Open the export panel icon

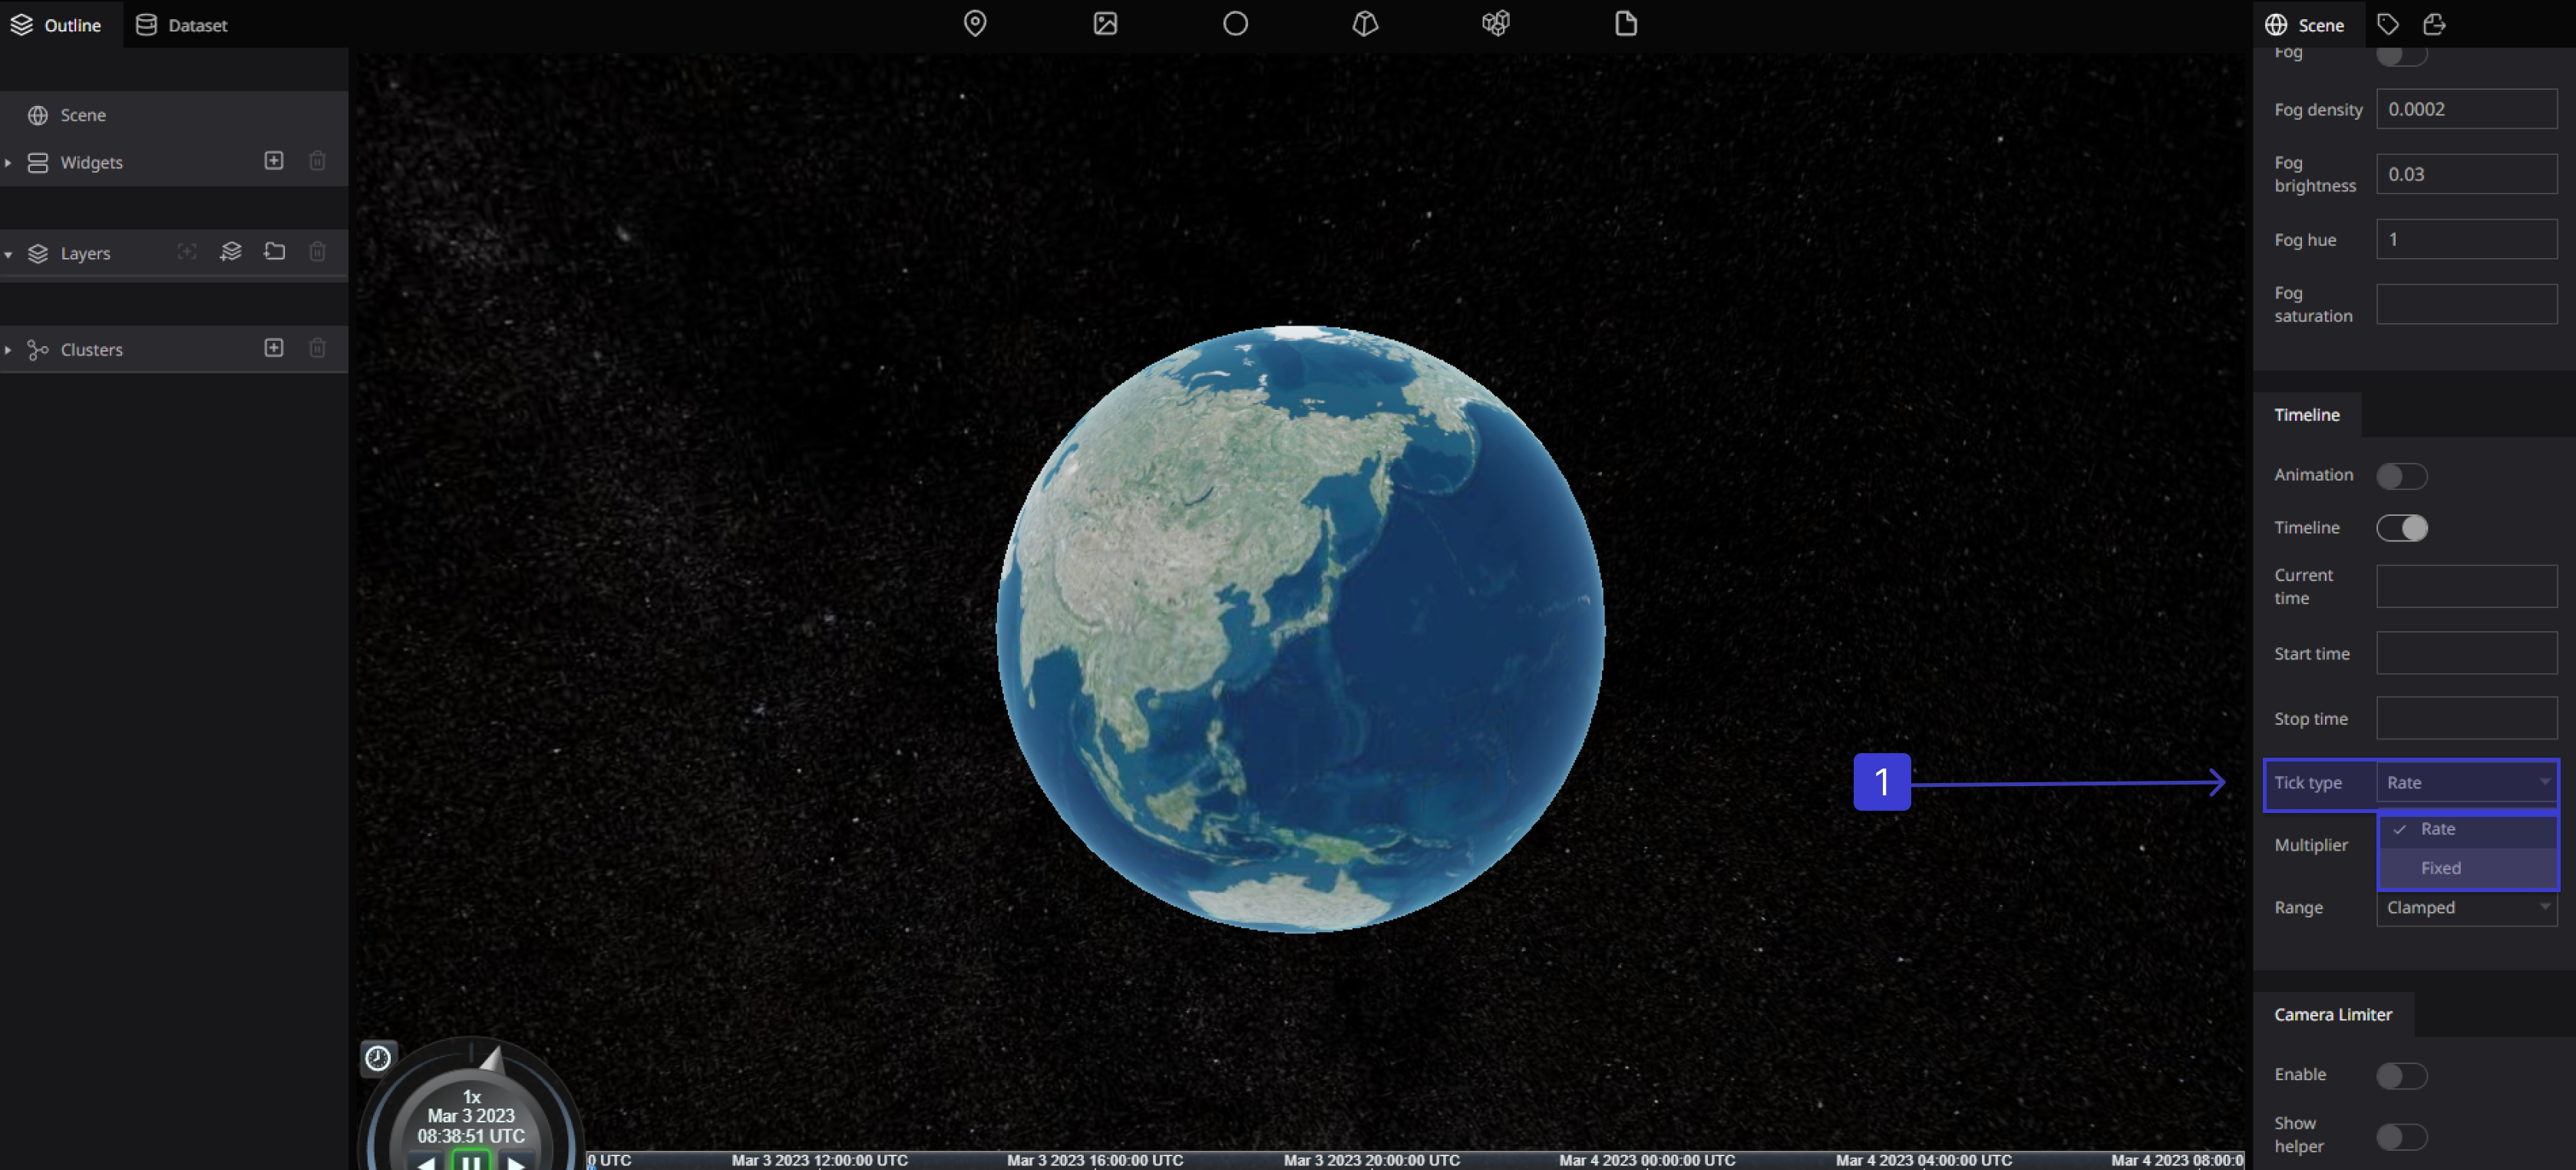(2433, 25)
